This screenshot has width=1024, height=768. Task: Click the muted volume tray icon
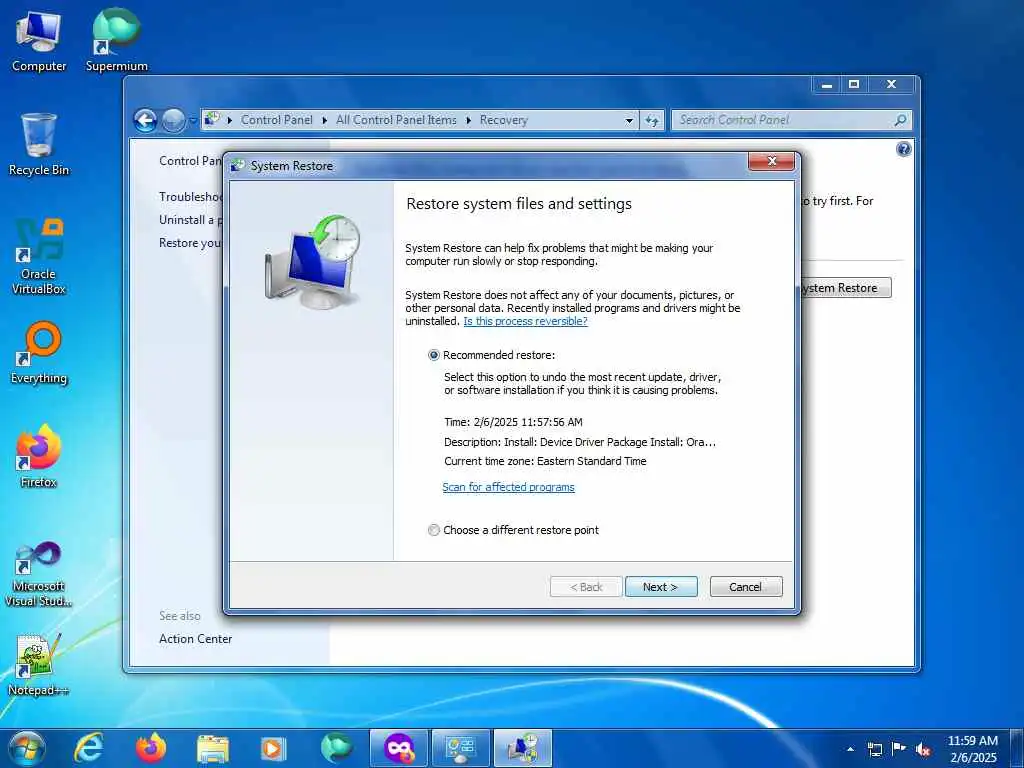coord(923,749)
